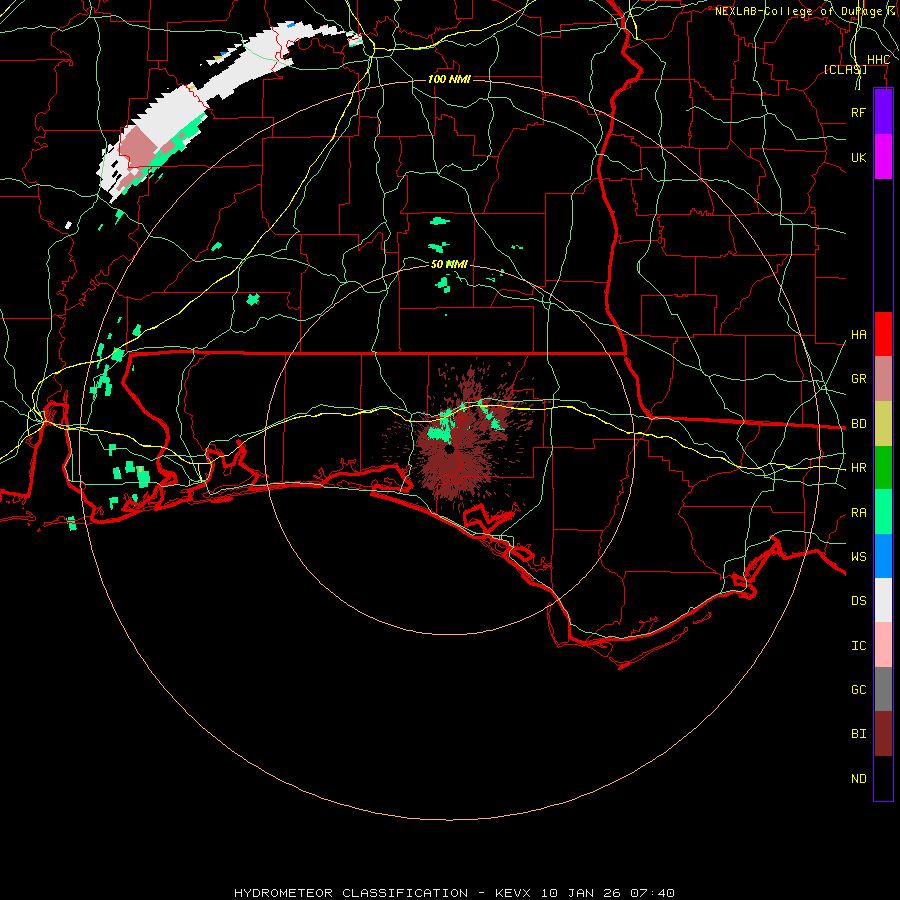Click the RA legend label
Image resolution: width=900 pixels, height=900 pixels.
[x=858, y=513]
